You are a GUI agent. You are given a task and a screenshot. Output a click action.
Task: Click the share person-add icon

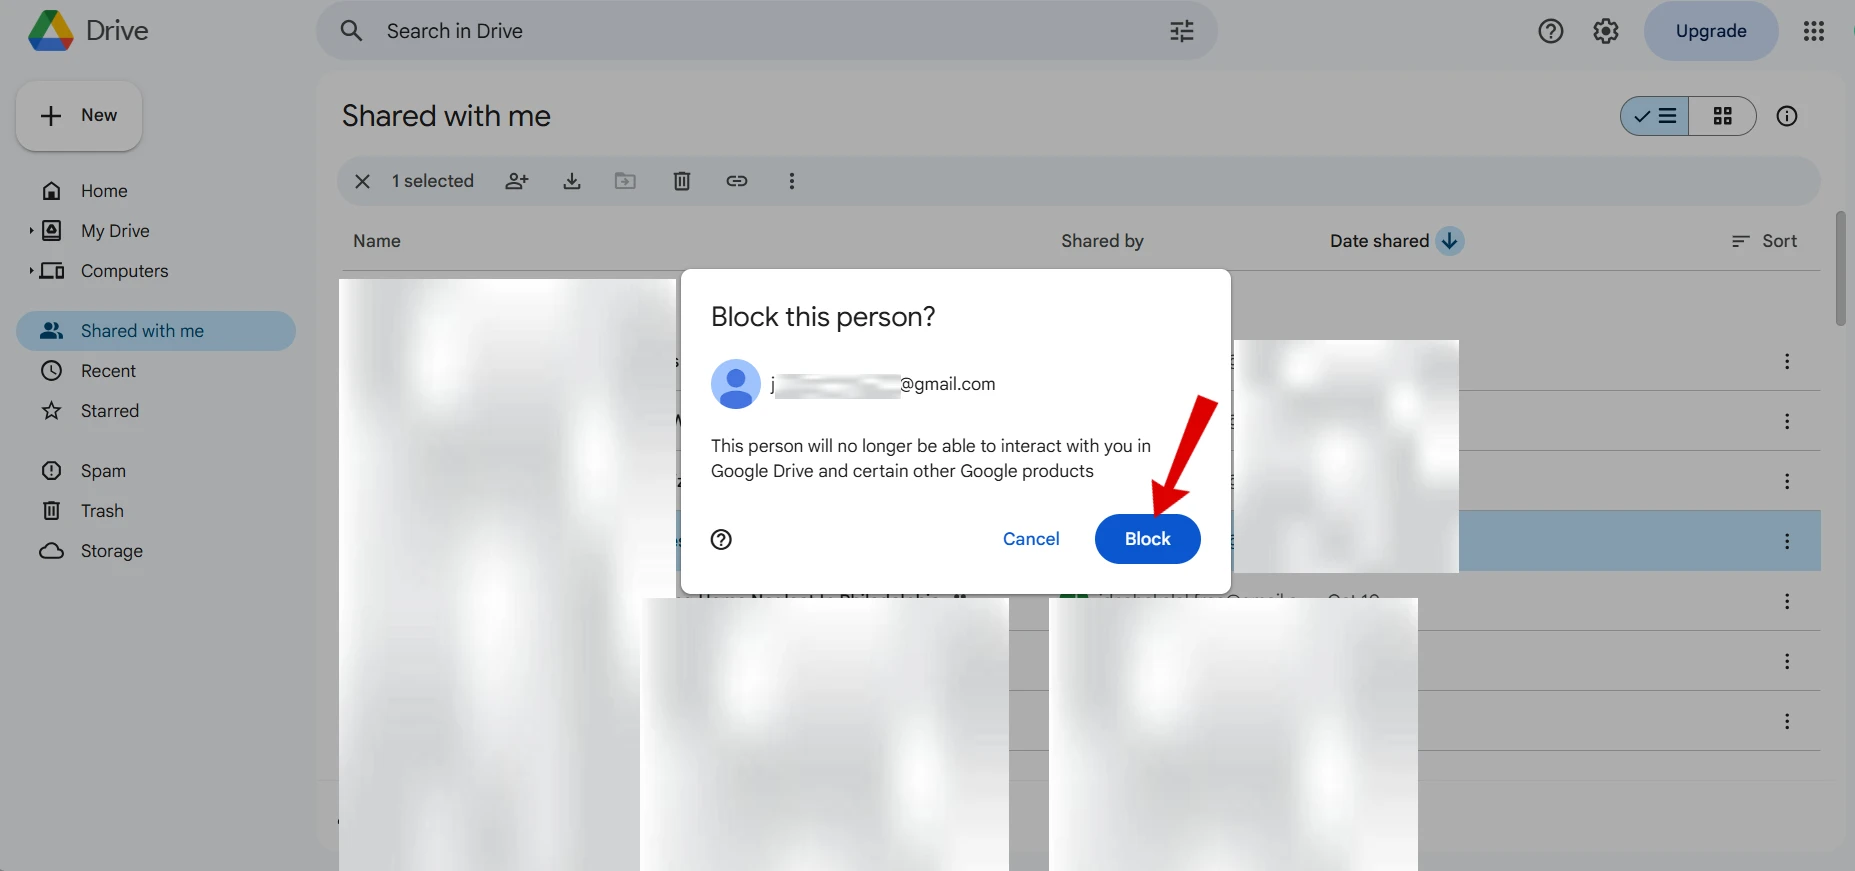point(516,181)
